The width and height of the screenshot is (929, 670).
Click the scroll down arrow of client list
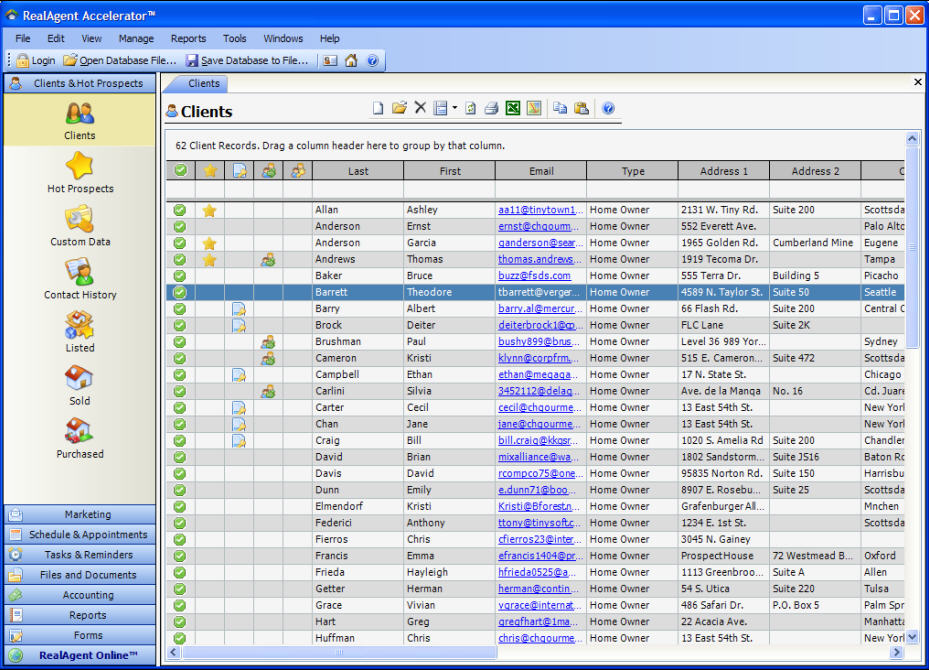(912, 637)
